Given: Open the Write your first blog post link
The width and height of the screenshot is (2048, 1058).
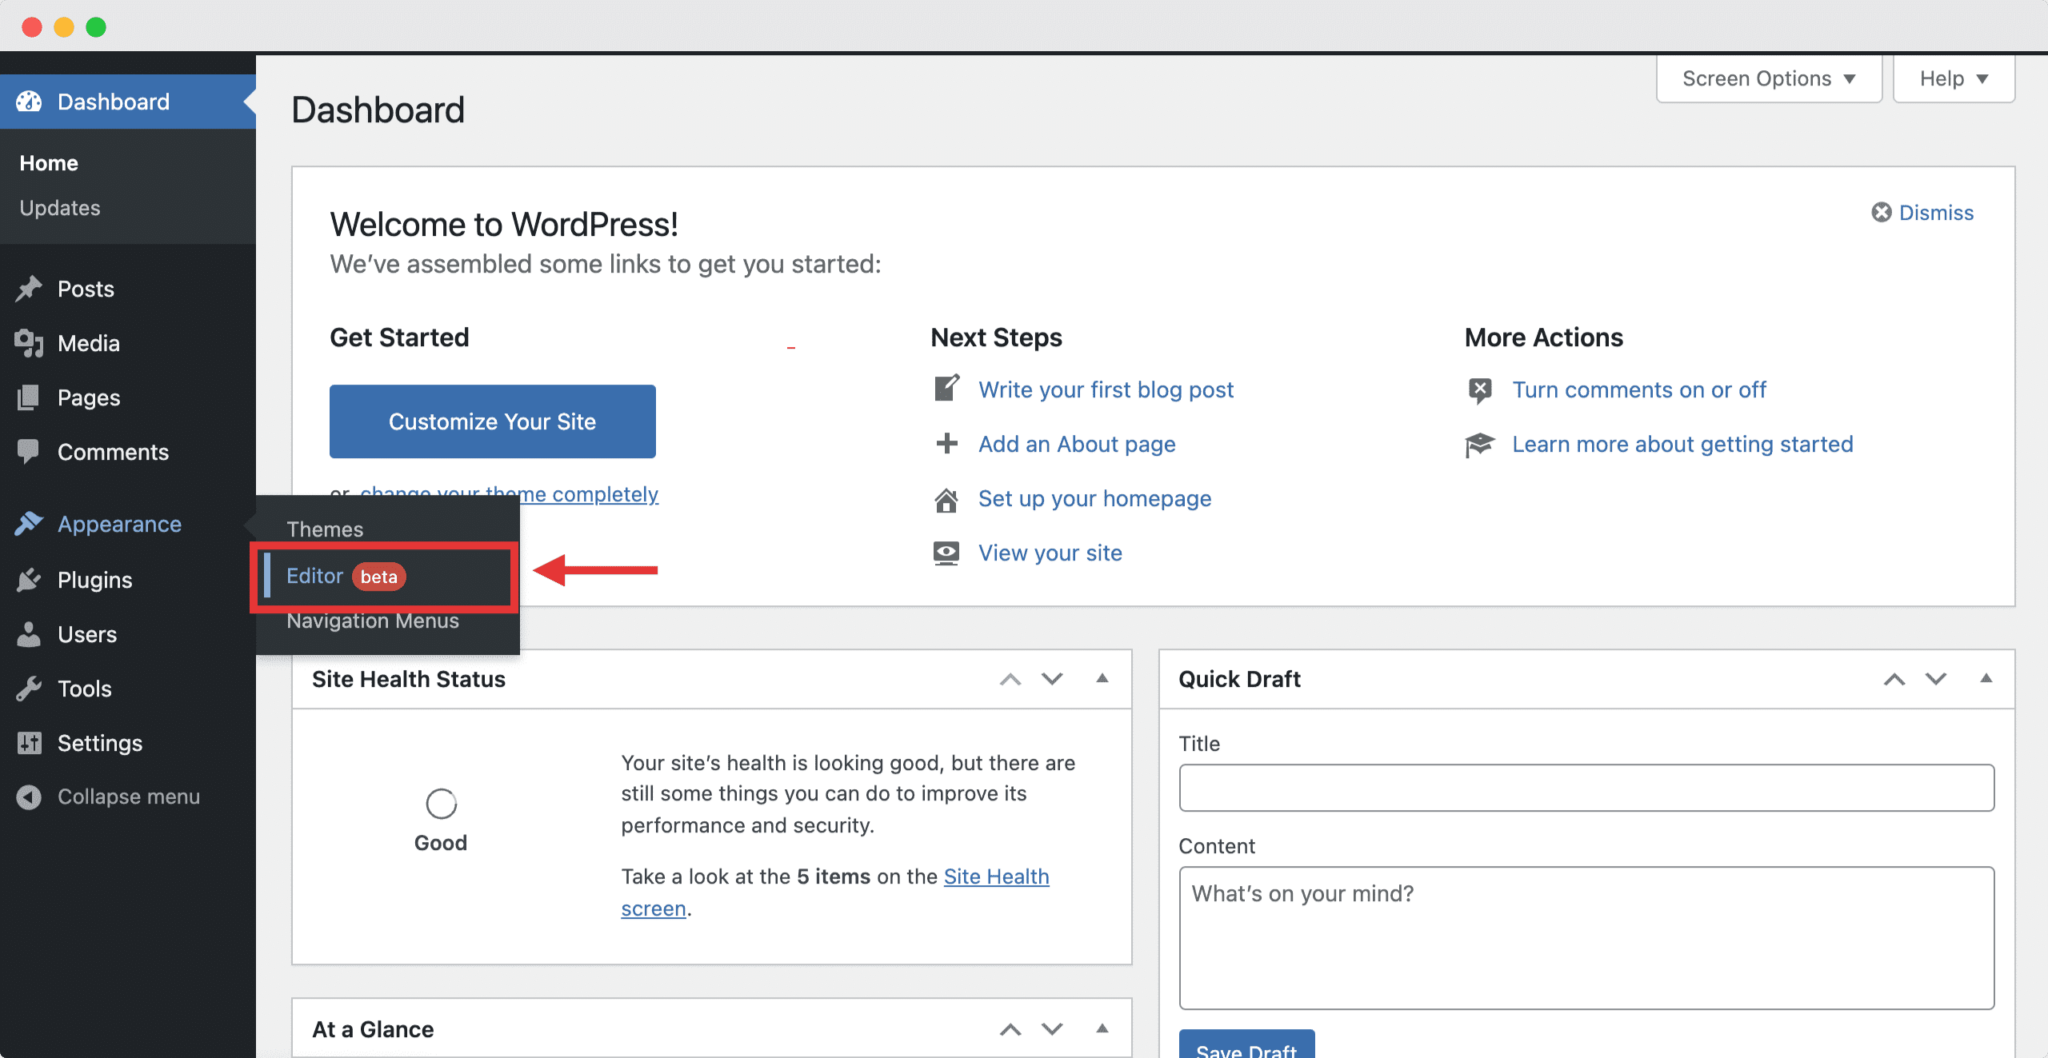Looking at the screenshot, I should (x=1105, y=390).
